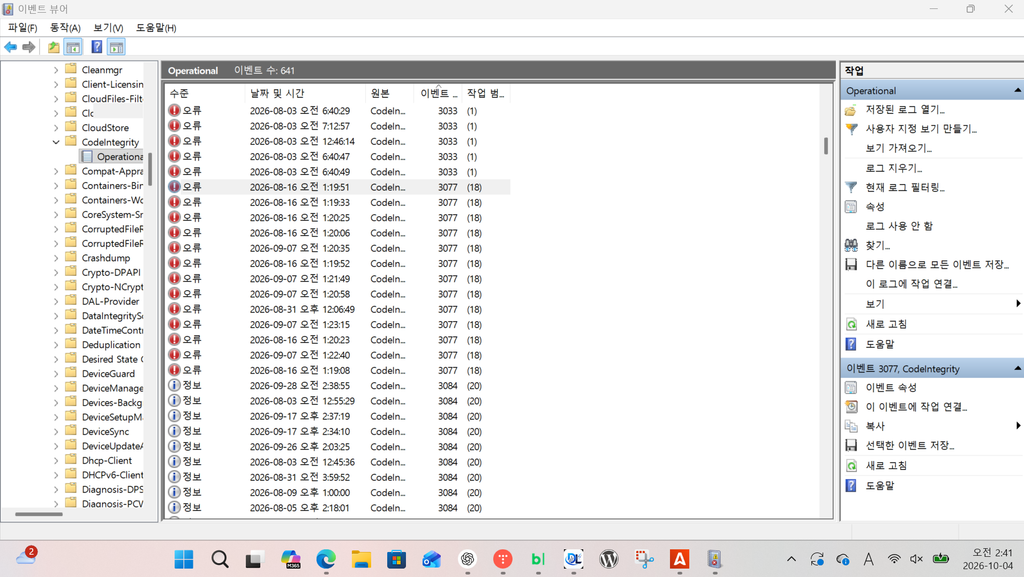Select the error row dated 2026-08-03 오전 6:40:29
Screen dimensions: 1024x577
[x=338, y=111]
